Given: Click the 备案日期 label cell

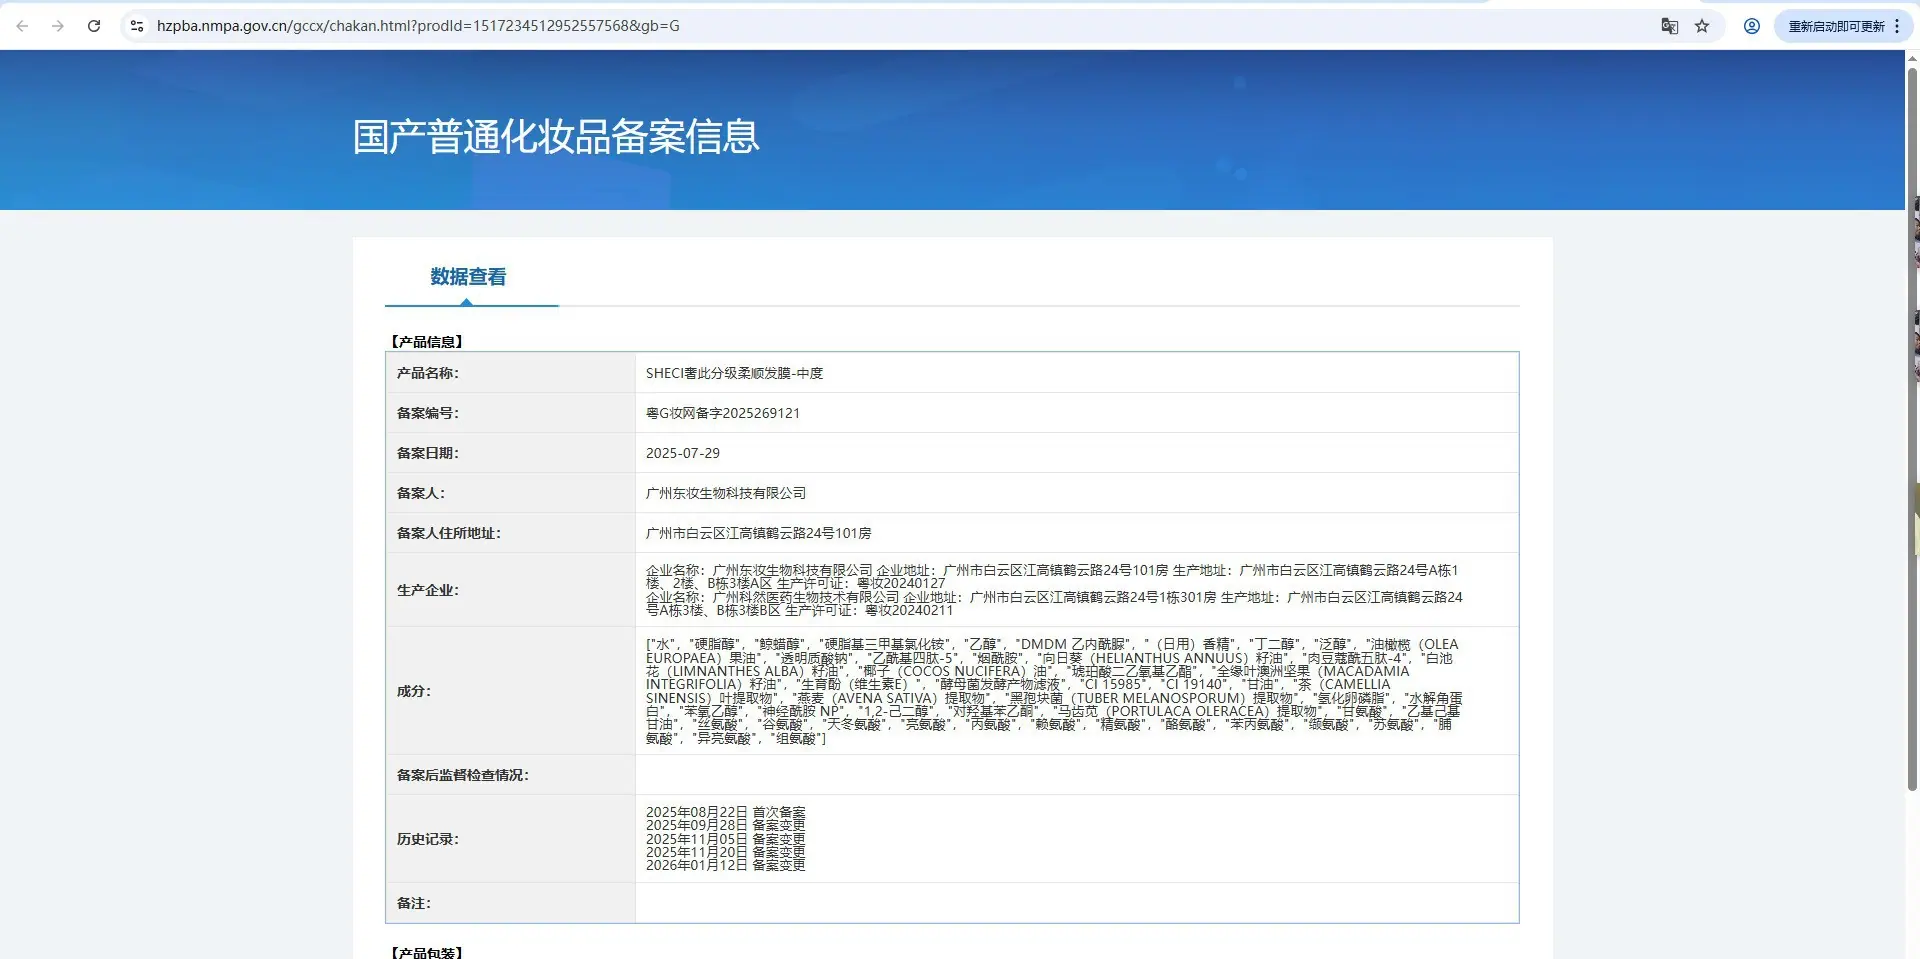Looking at the screenshot, I should click(x=511, y=453).
